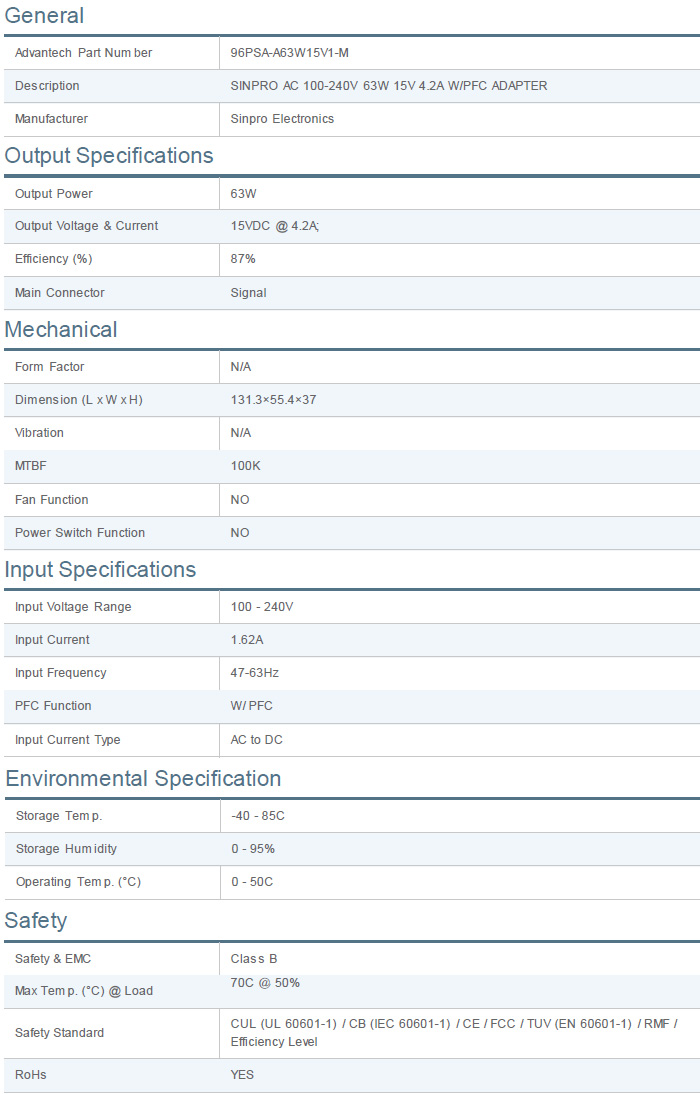
Task: Select the storage temperature -40 - 85C
Action: pos(258,816)
